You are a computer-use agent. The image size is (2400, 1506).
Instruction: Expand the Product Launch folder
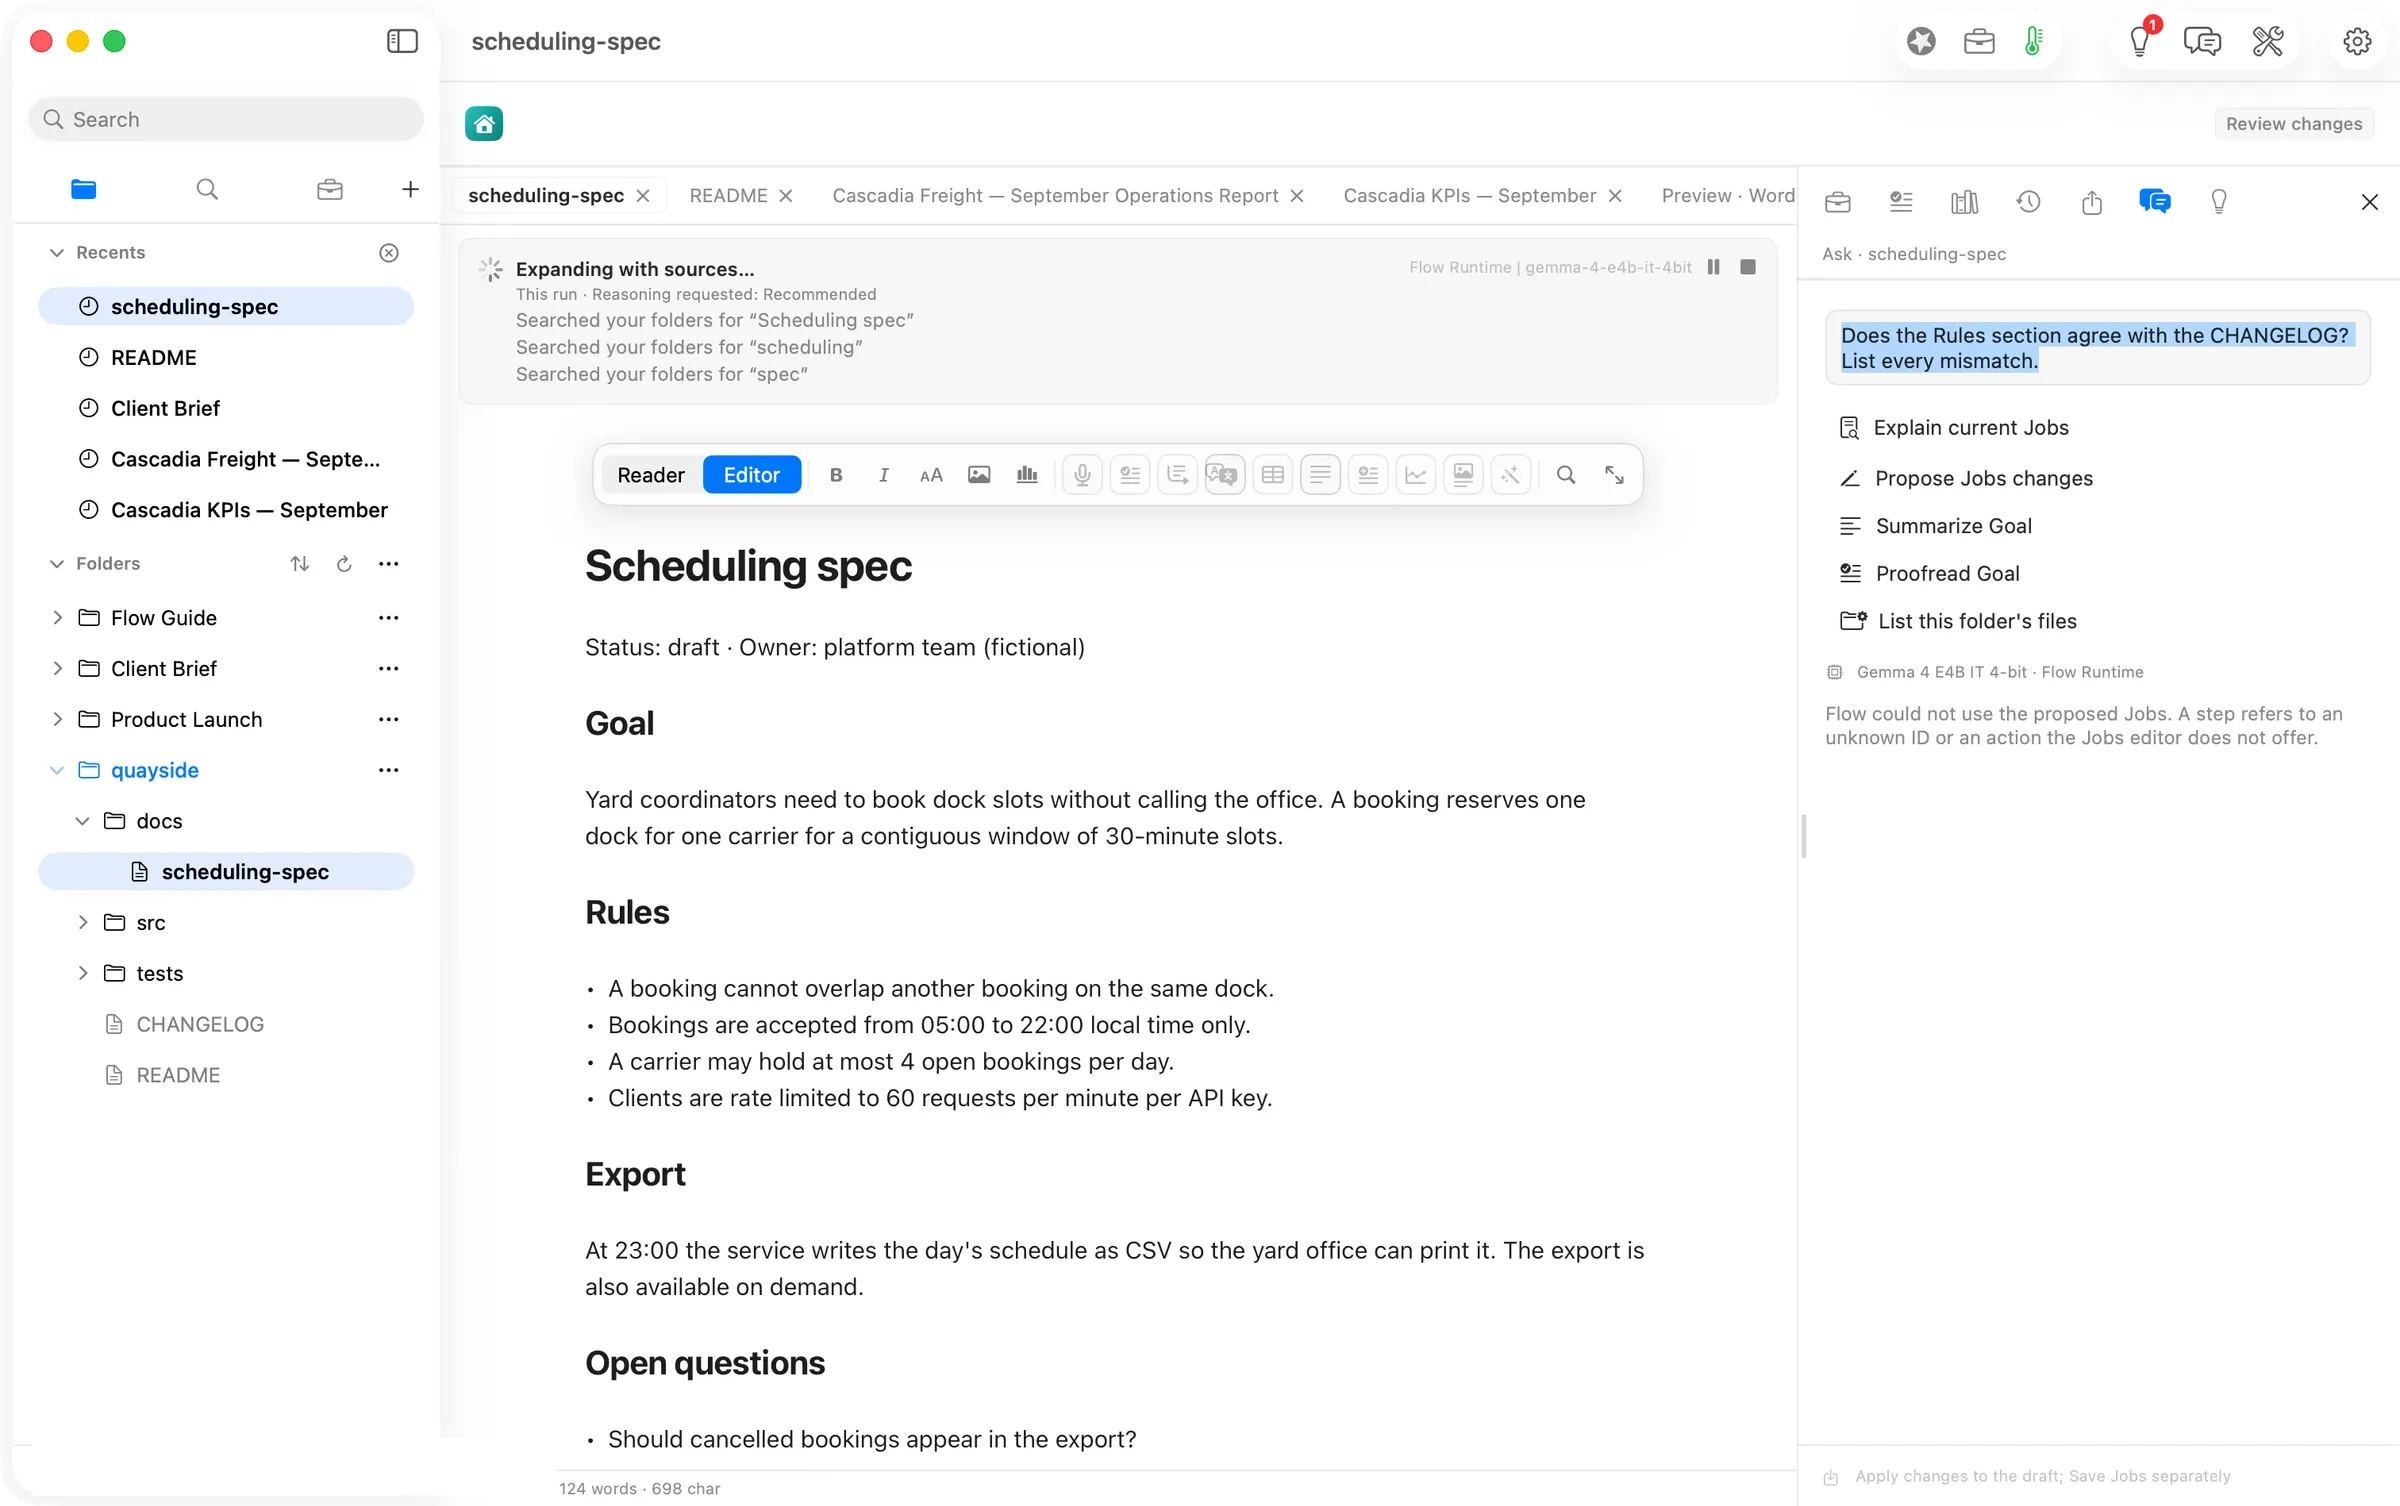pos(57,720)
